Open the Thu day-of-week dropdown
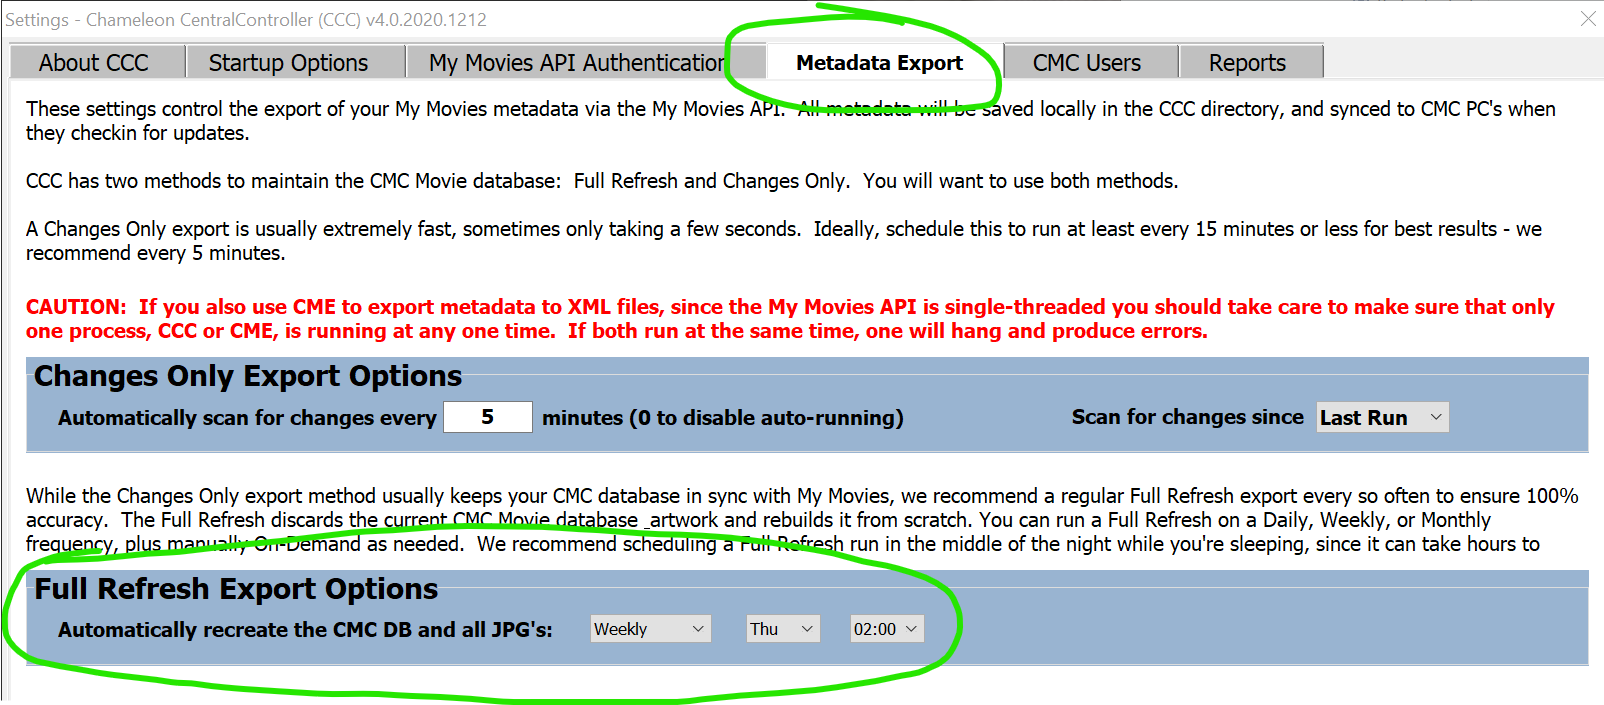This screenshot has height=705, width=1604. click(x=783, y=629)
